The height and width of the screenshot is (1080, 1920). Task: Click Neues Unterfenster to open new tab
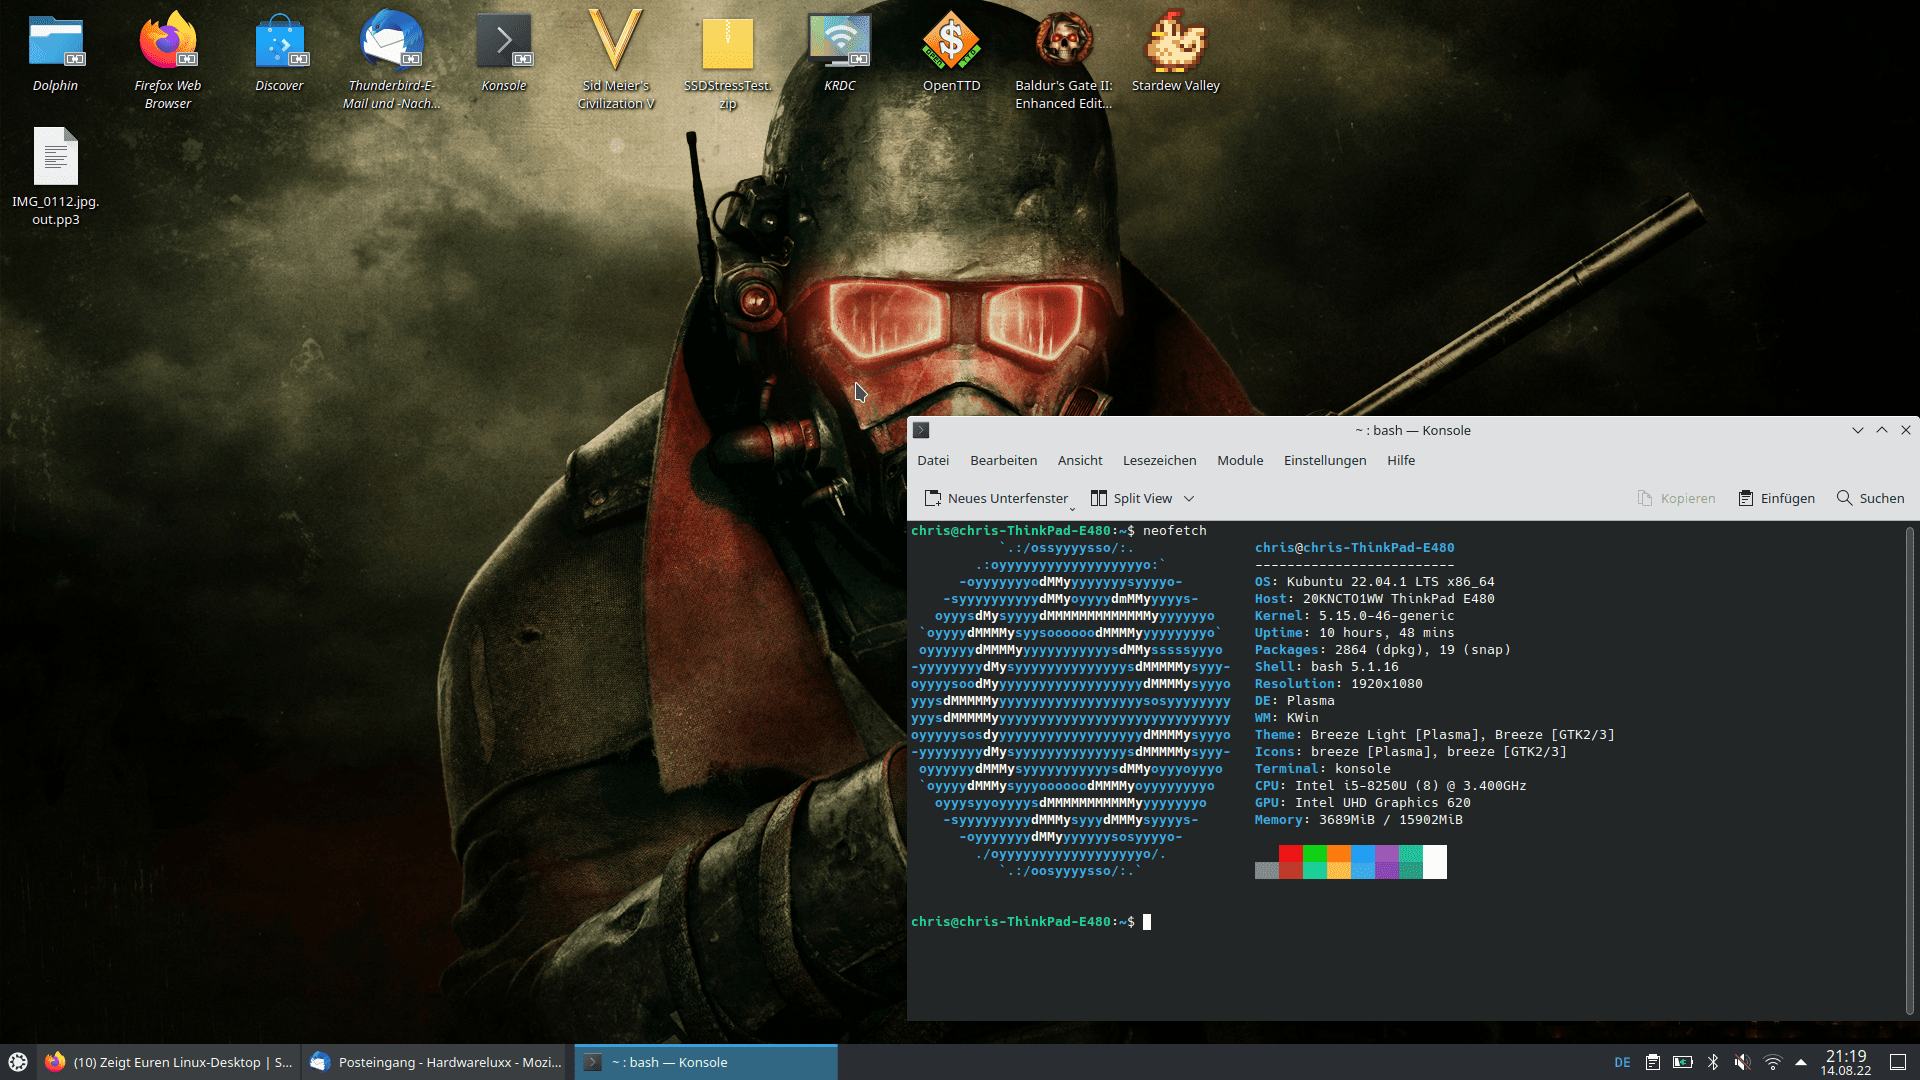pyautogui.click(x=996, y=498)
